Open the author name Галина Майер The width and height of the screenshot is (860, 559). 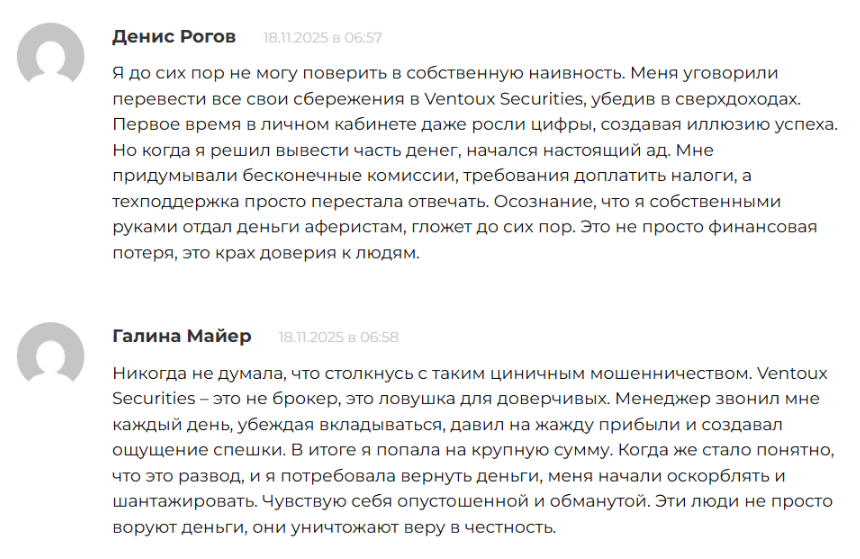[182, 336]
